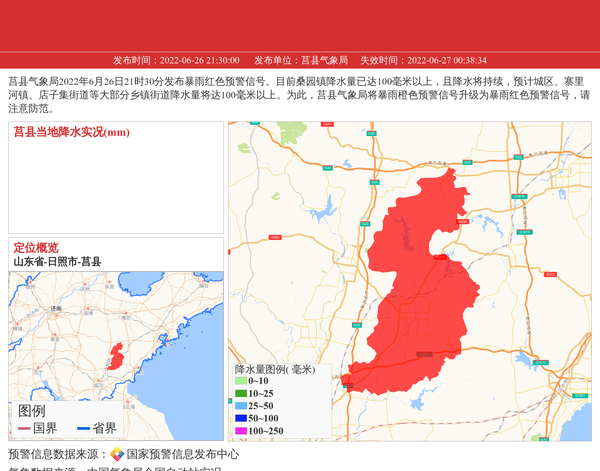600x471 pixels.
Task: Click the 国家预警信息发布中心 logo icon
Action: 117,454
